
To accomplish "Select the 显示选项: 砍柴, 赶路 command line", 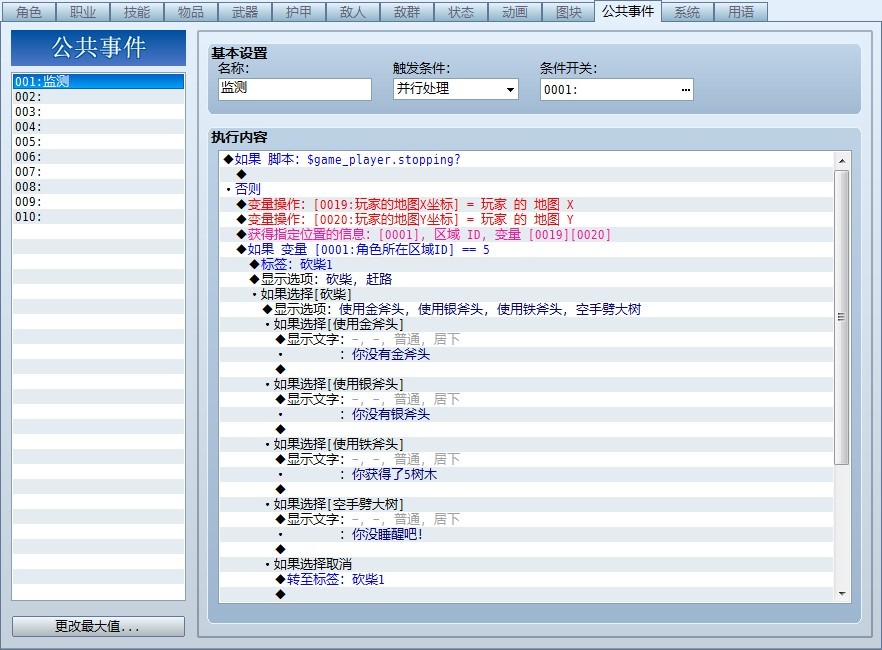I will tap(526, 279).
